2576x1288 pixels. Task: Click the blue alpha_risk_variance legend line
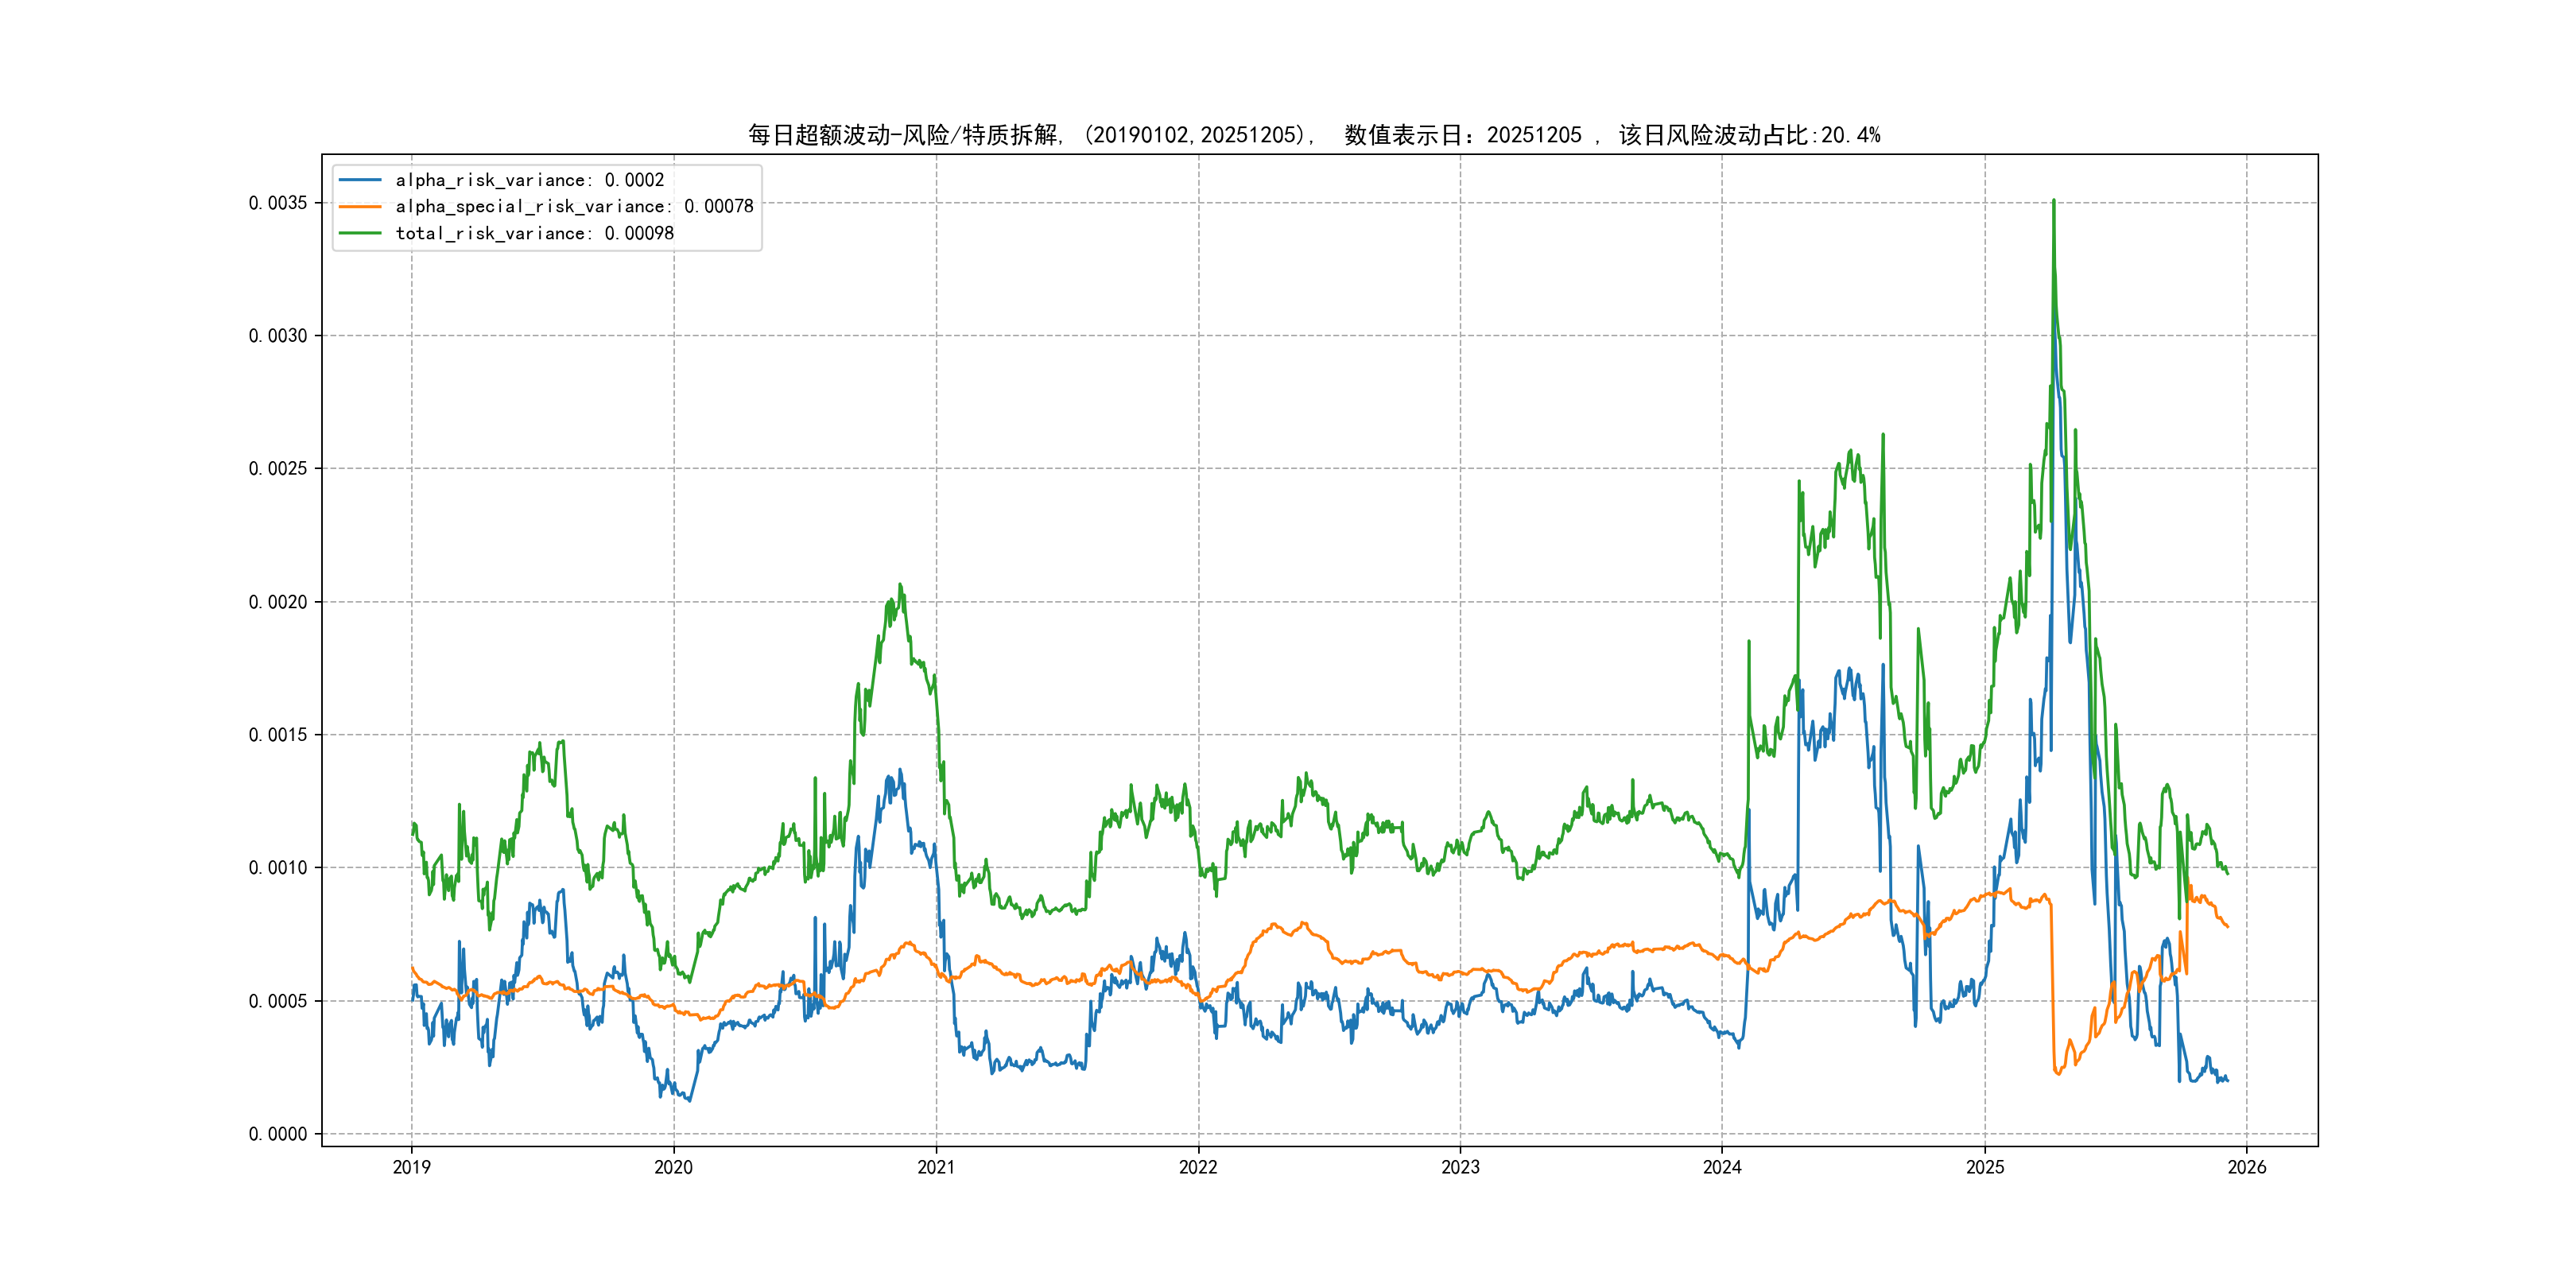point(360,180)
